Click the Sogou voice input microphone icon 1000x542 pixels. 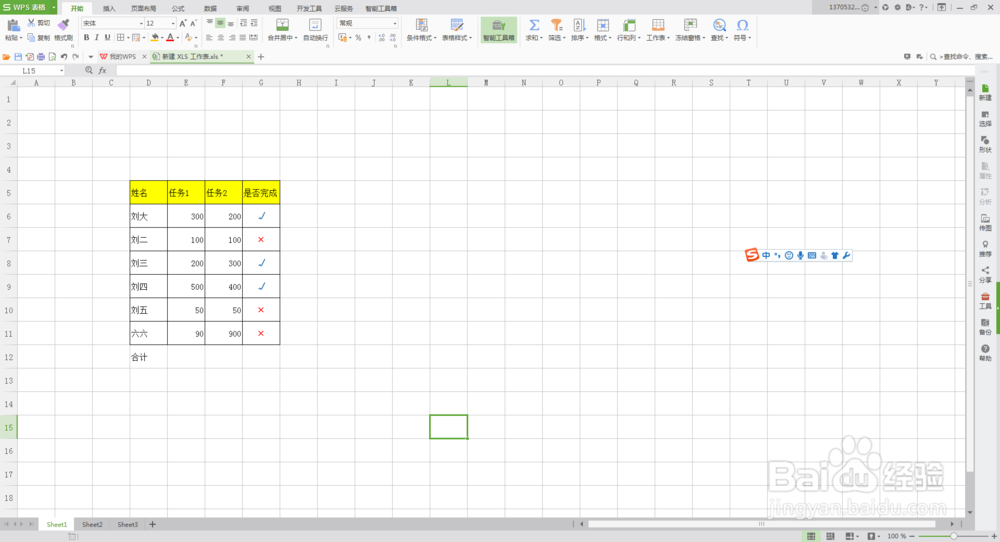coord(800,255)
